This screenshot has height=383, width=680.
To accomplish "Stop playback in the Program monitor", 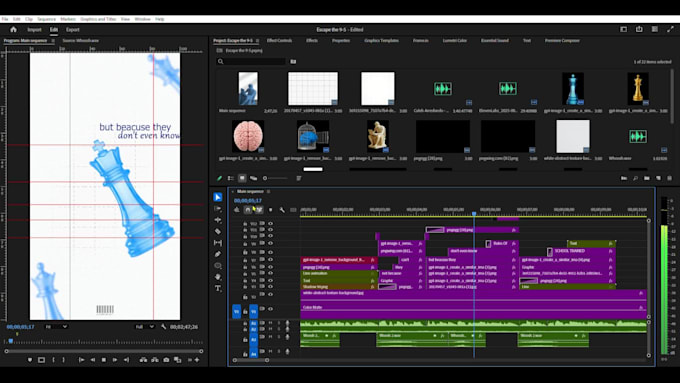I will pos(104,360).
